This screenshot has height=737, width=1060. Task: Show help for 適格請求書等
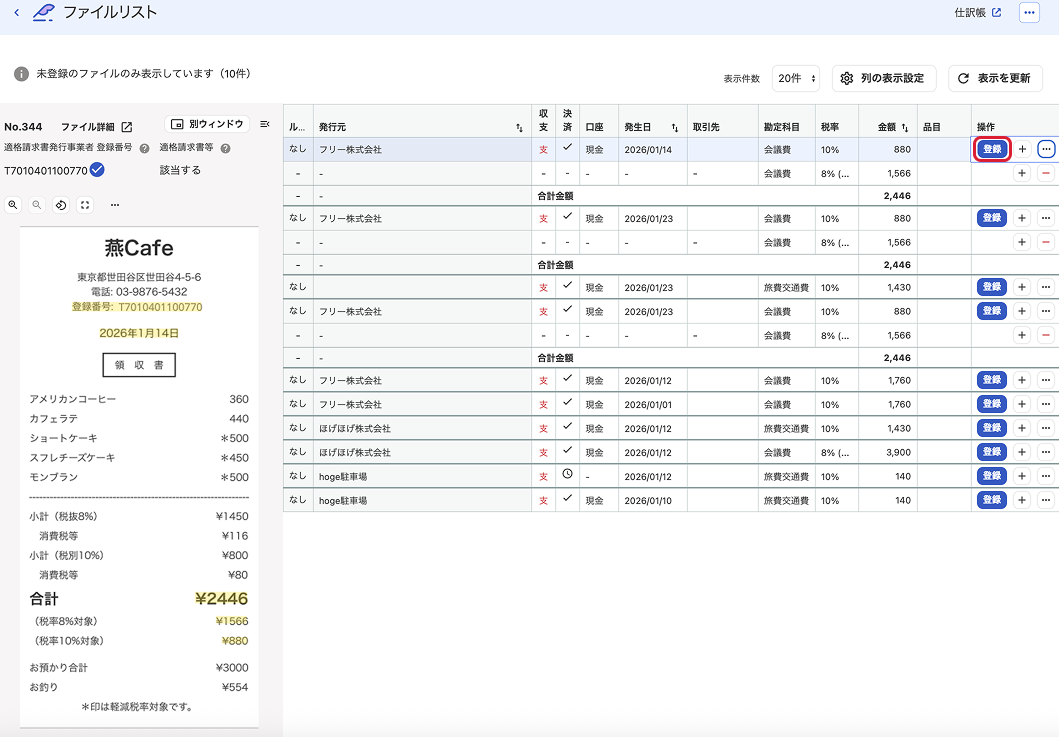[225, 148]
